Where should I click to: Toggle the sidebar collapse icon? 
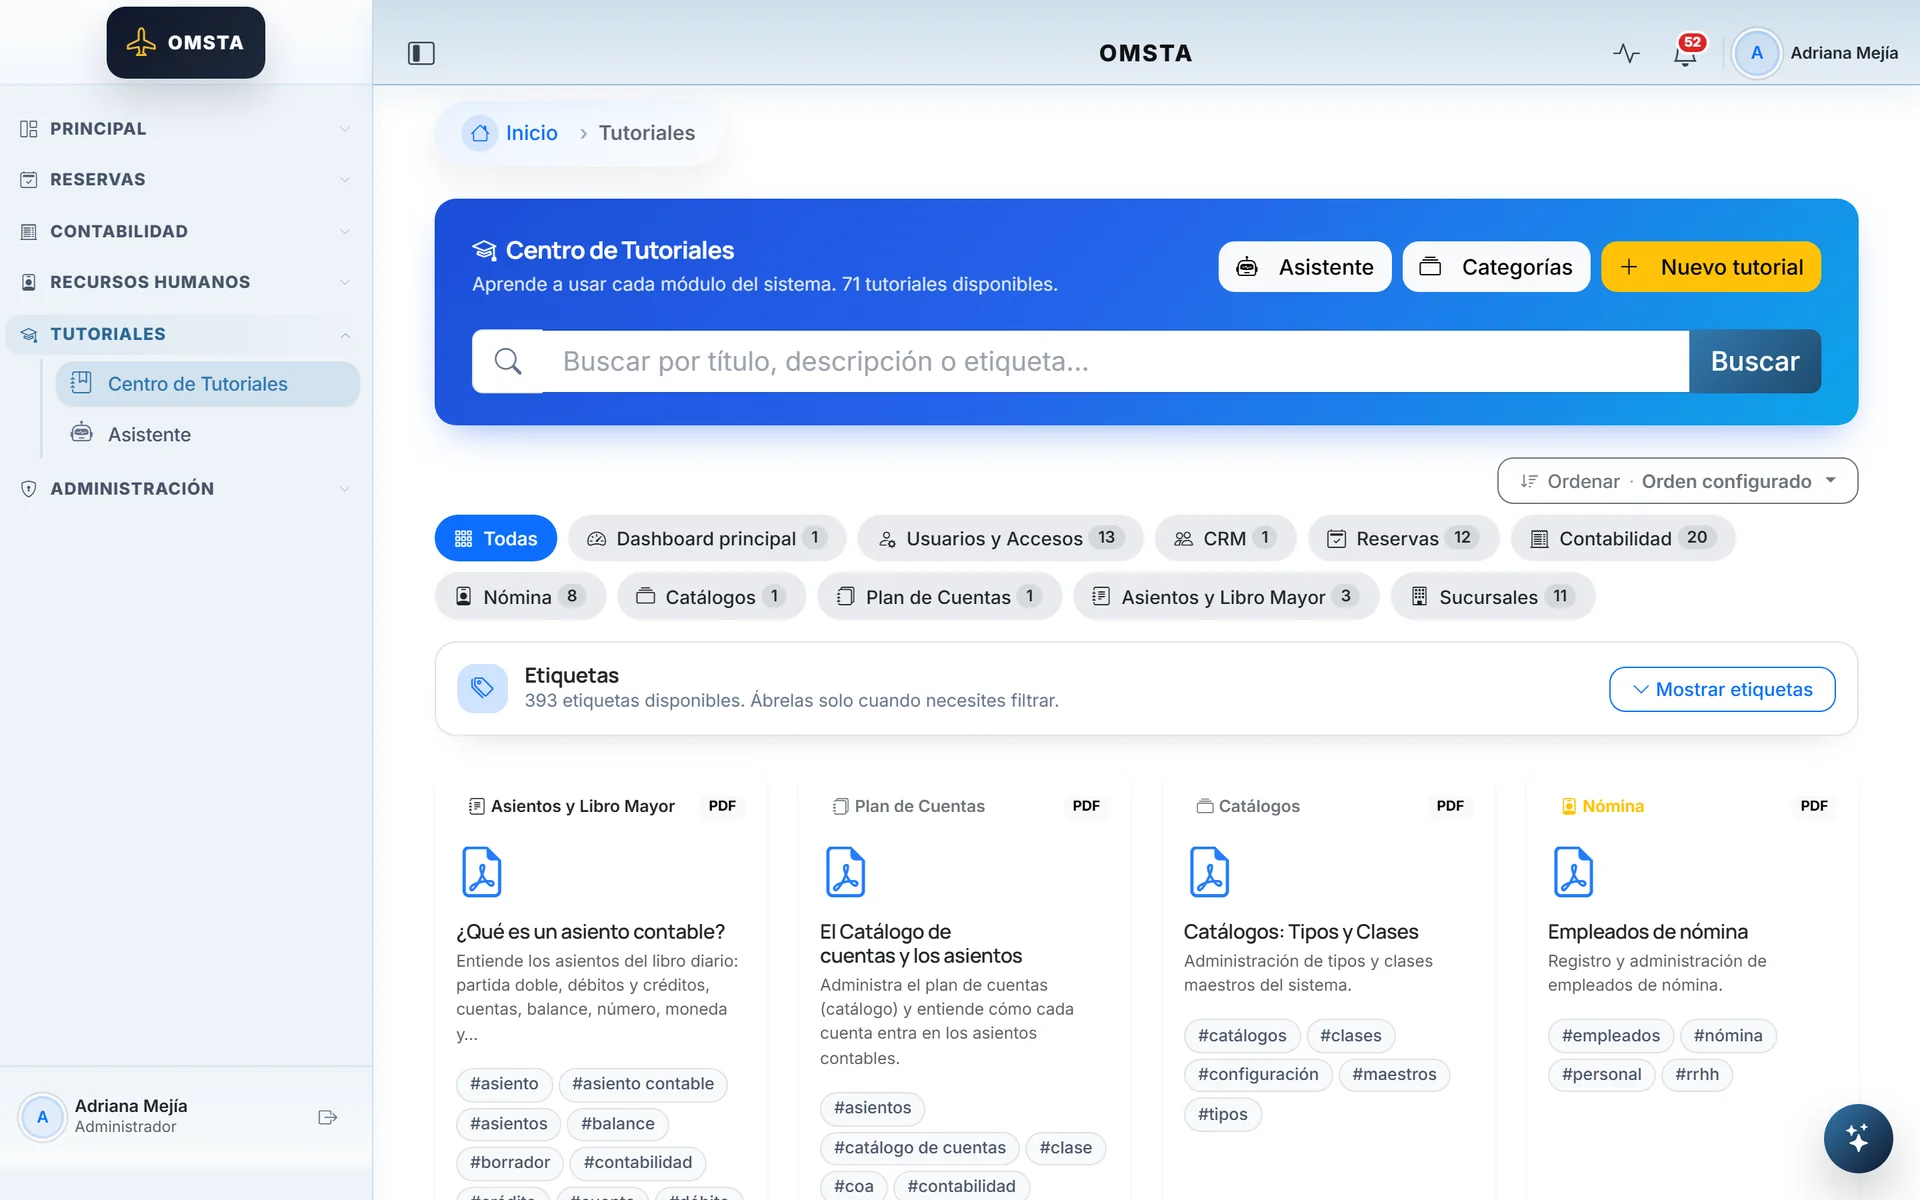coord(421,53)
